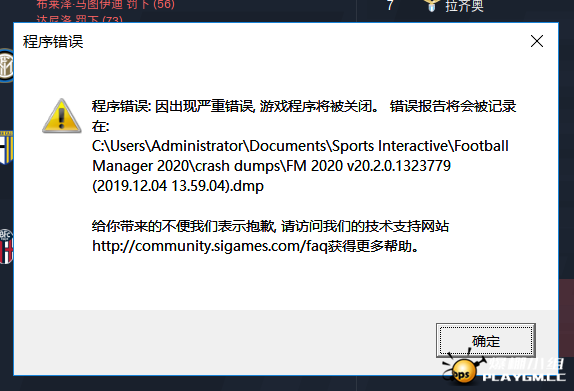Click the 确定 button in the error dialog

pos(485,340)
